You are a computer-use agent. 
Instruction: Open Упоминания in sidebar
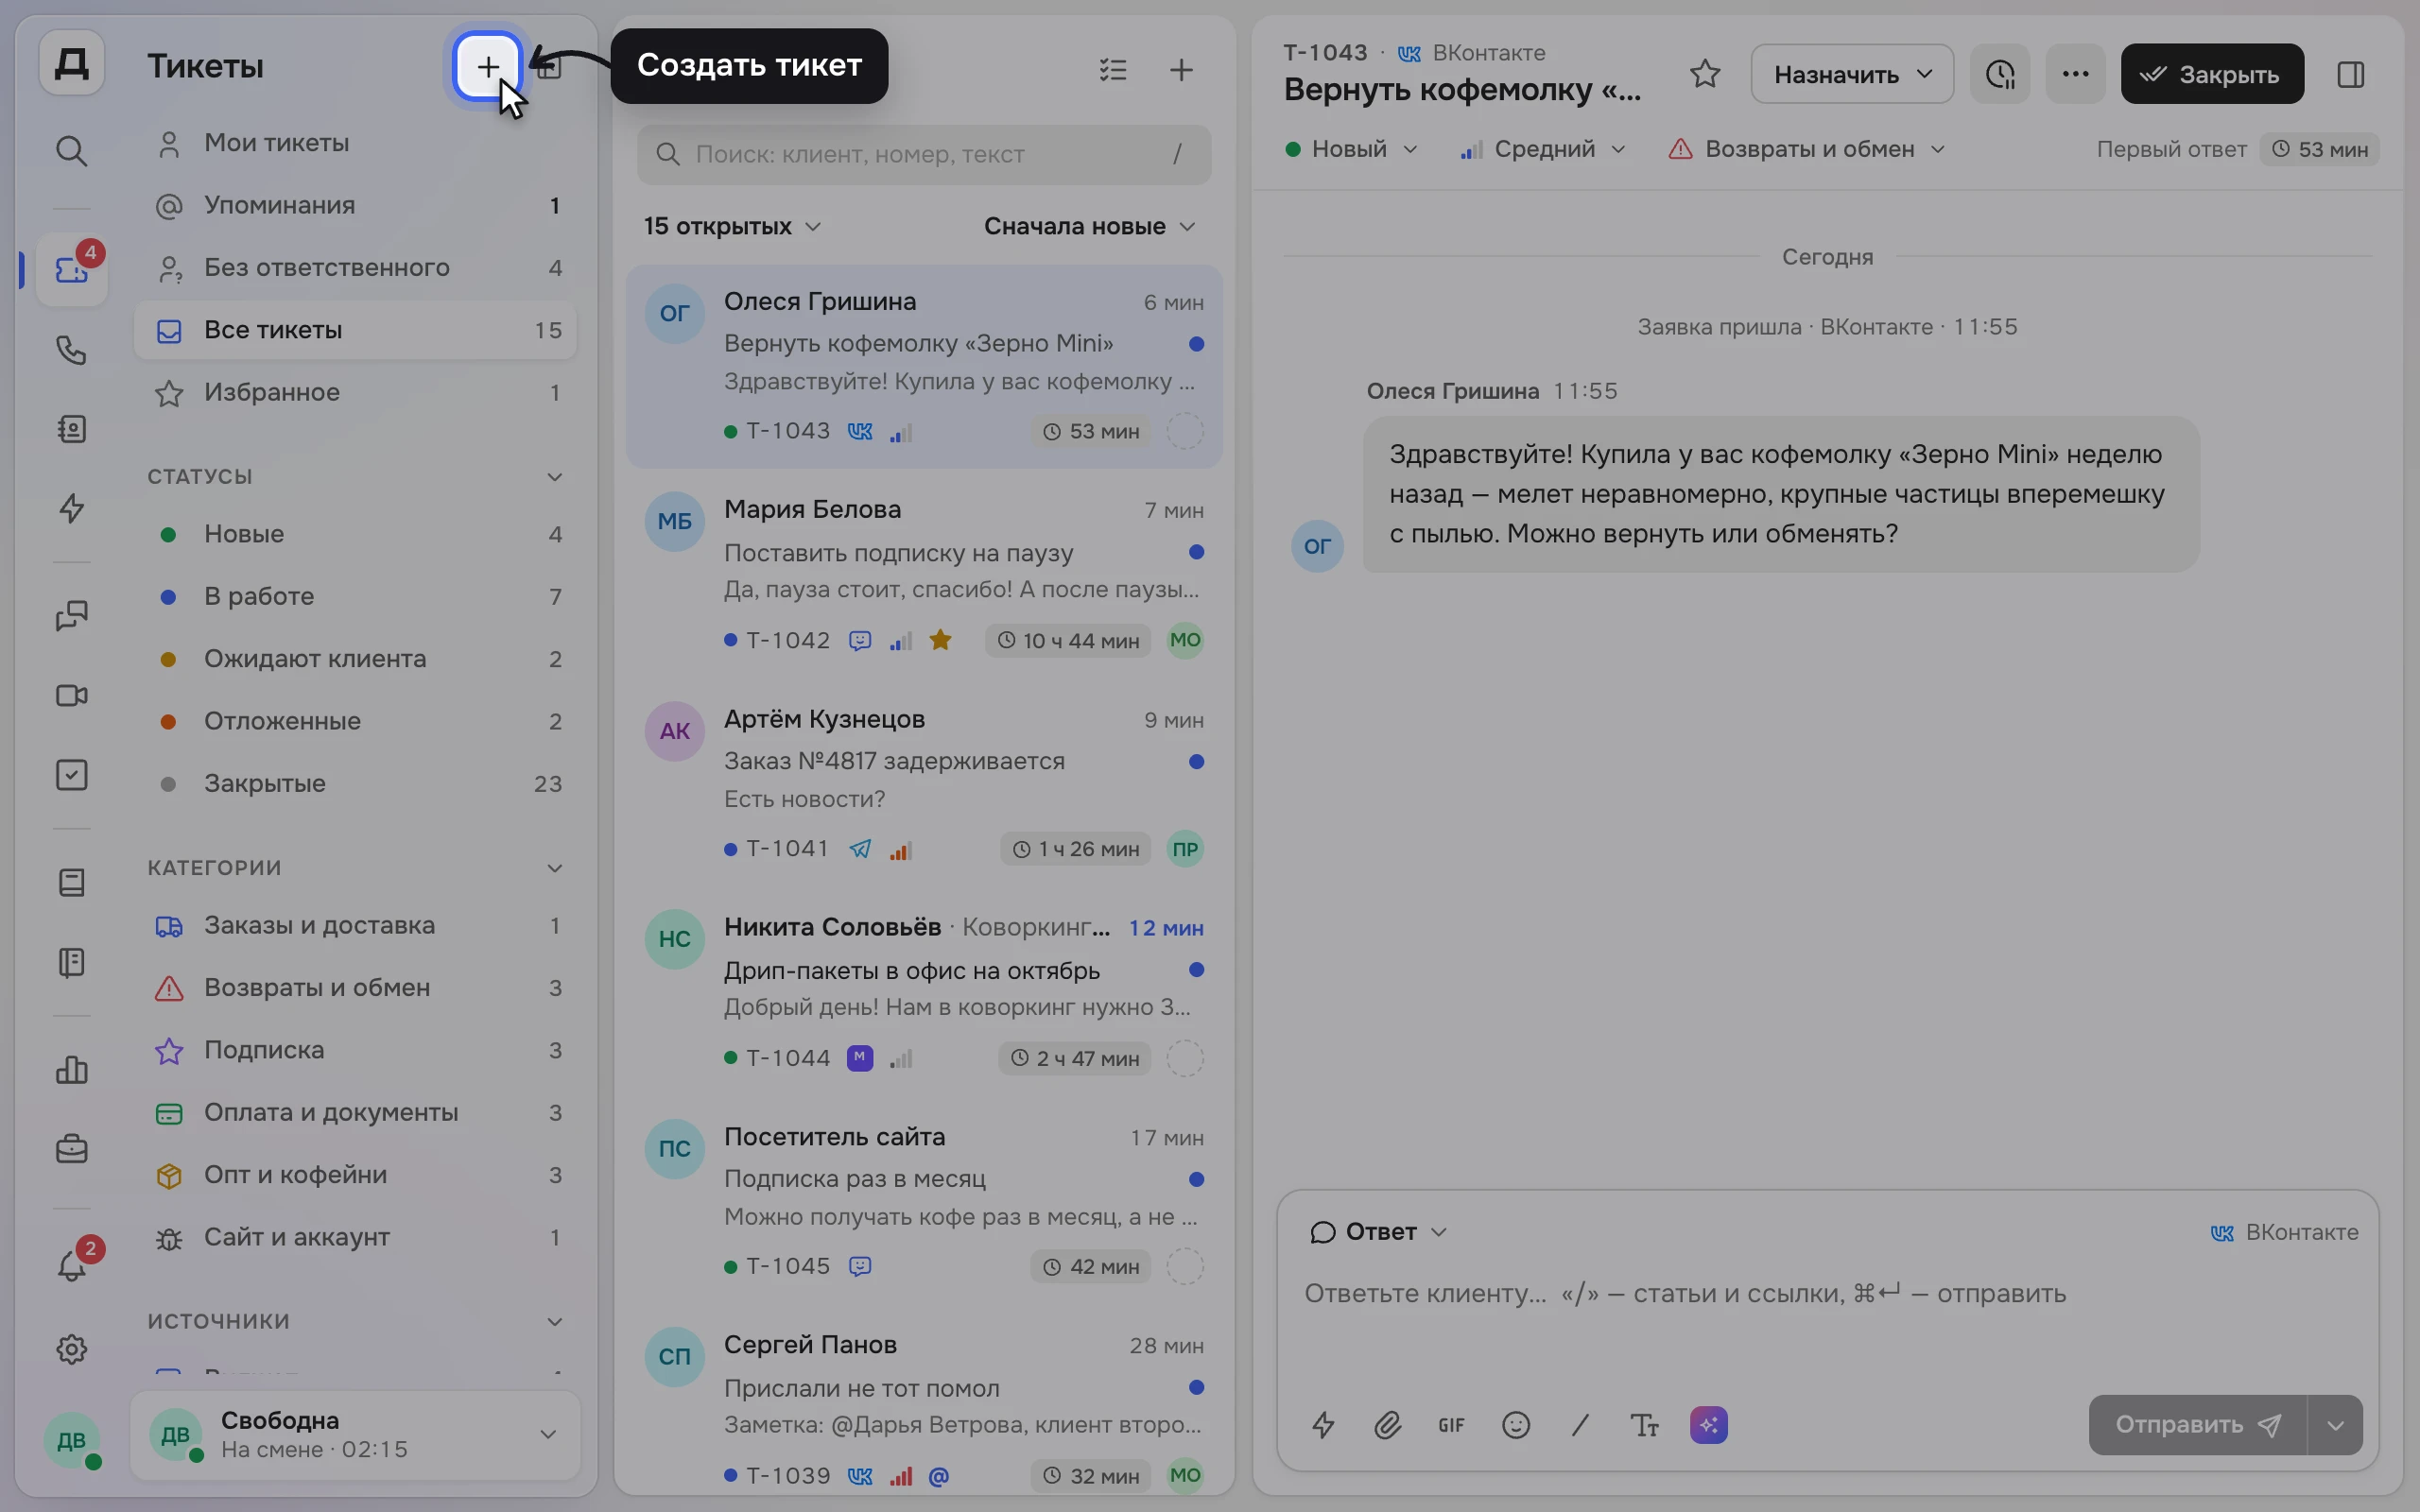pos(355,205)
